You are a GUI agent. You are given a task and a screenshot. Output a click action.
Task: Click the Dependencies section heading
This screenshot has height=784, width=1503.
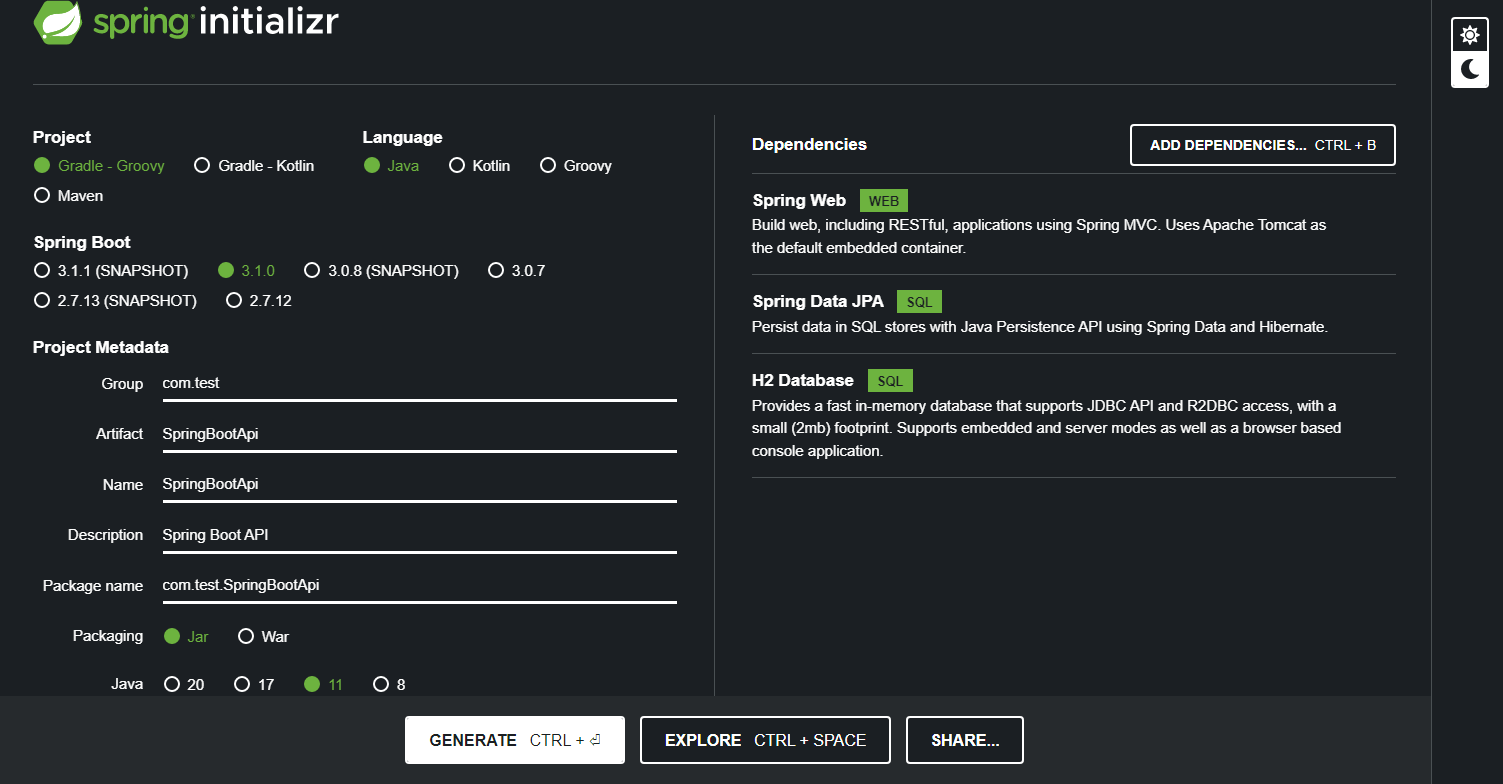click(809, 145)
